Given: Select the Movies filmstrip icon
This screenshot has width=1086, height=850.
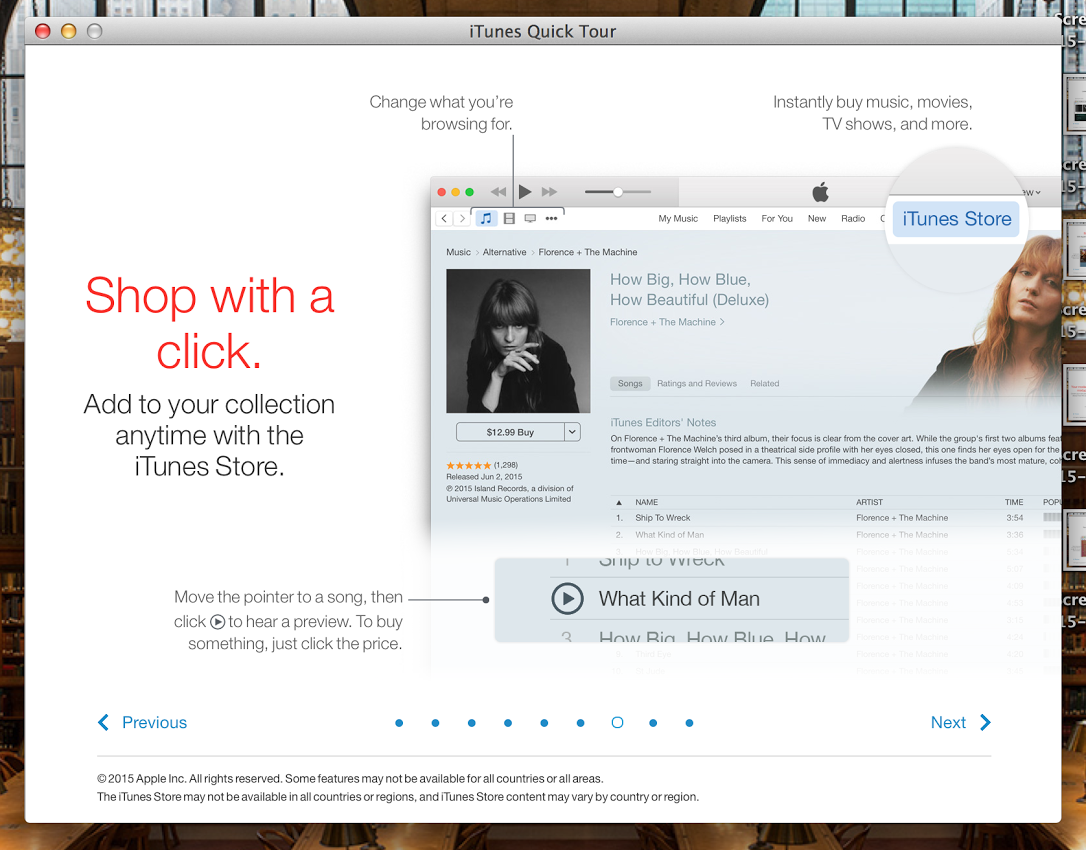Looking at the screenshot, I should pos(509,218).
